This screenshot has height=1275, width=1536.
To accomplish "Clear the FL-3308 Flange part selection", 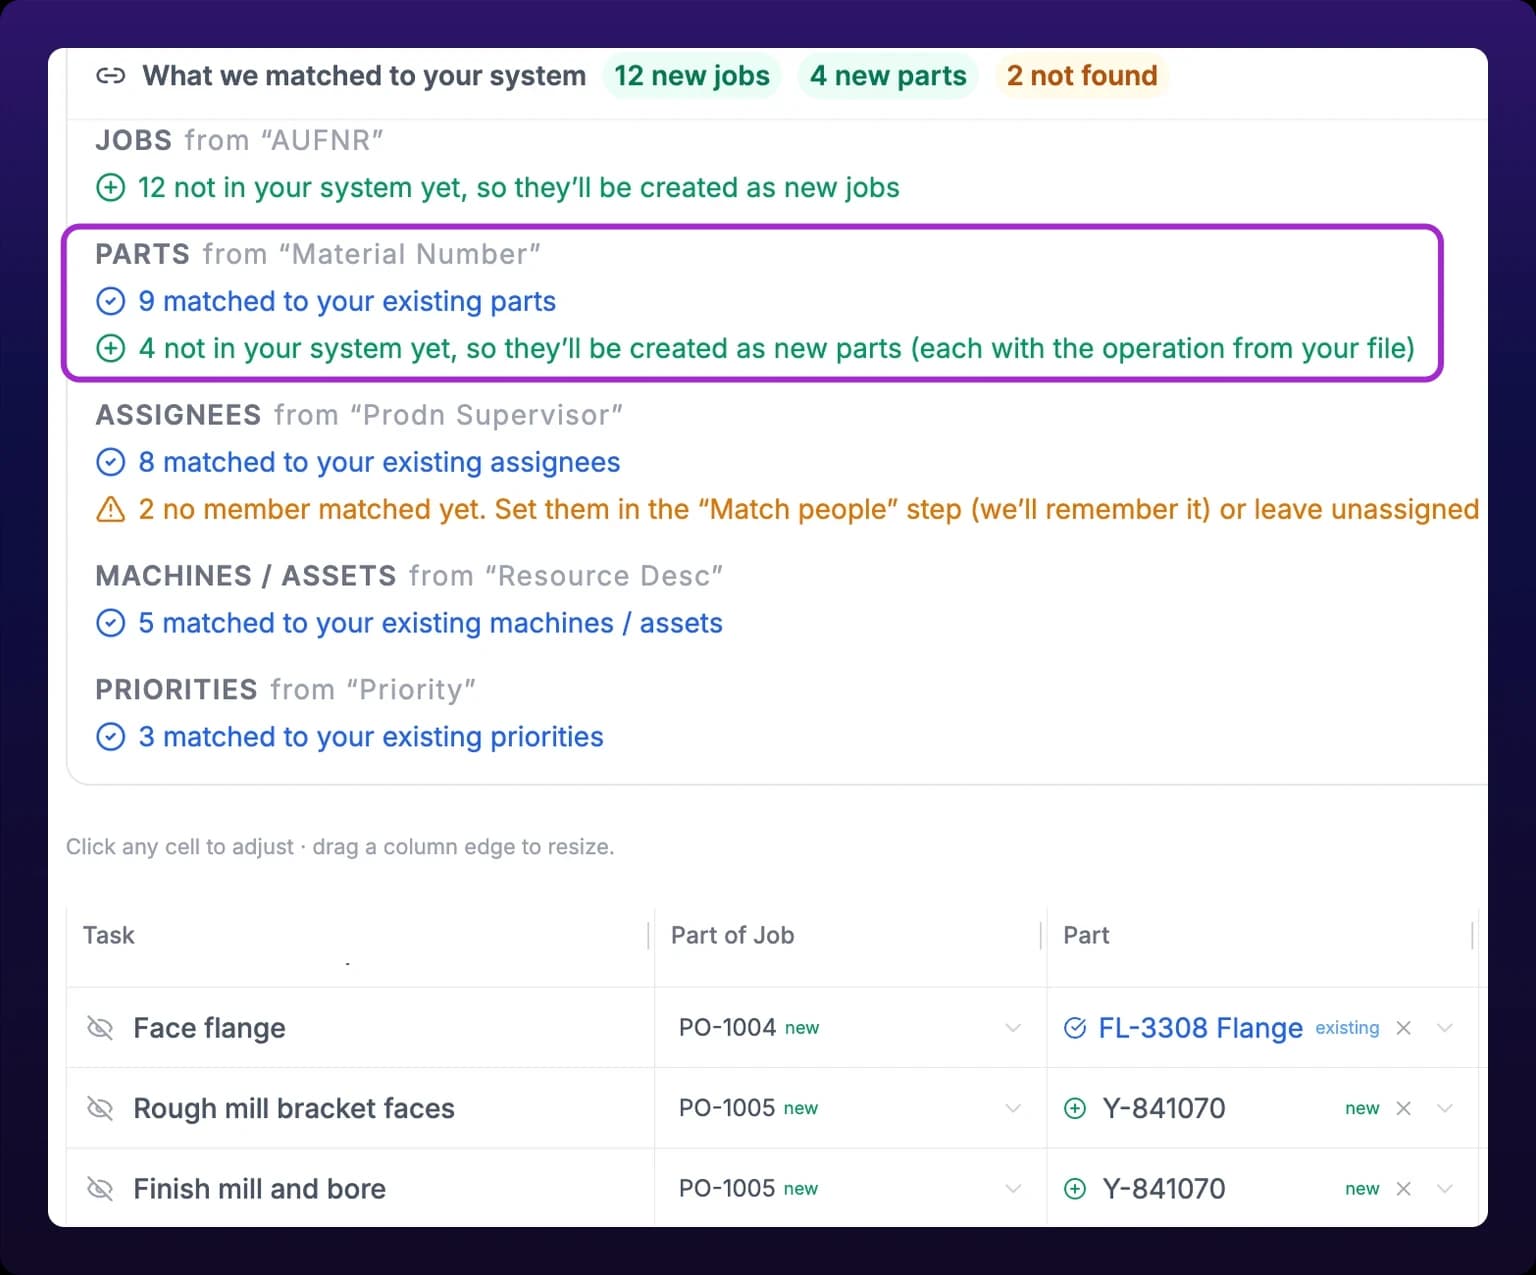I will pos(1404,1028).
